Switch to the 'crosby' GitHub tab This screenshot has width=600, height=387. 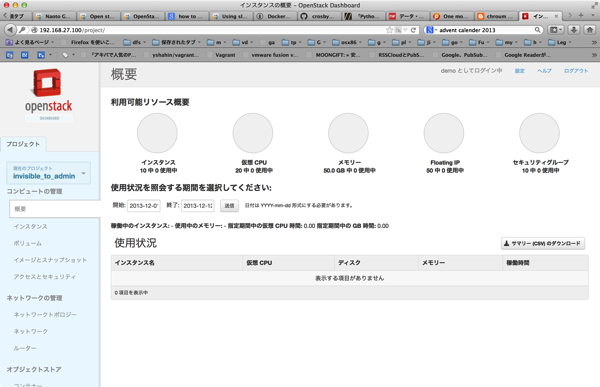coord(319,16)
